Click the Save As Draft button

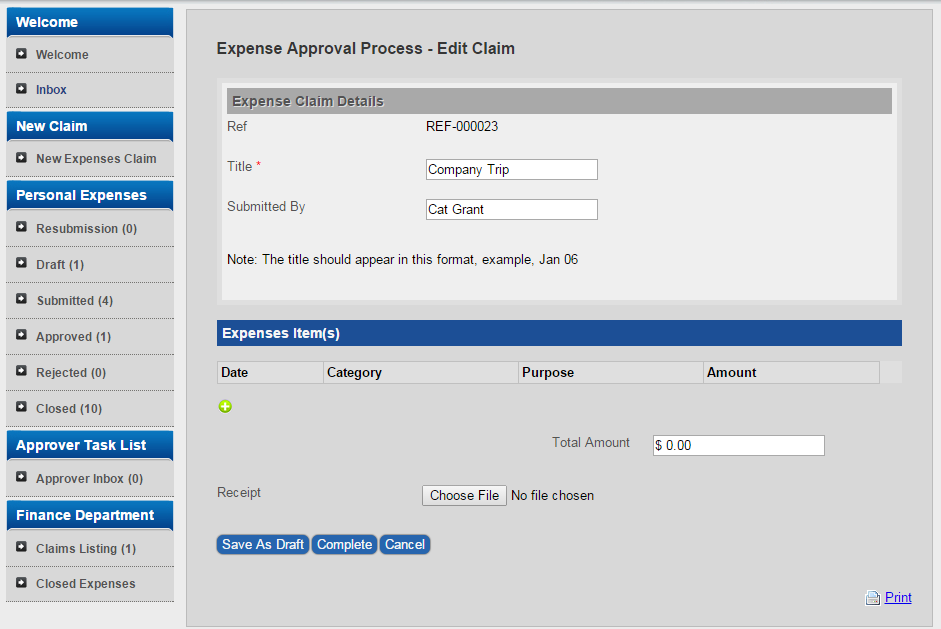(x=263, y=544)
